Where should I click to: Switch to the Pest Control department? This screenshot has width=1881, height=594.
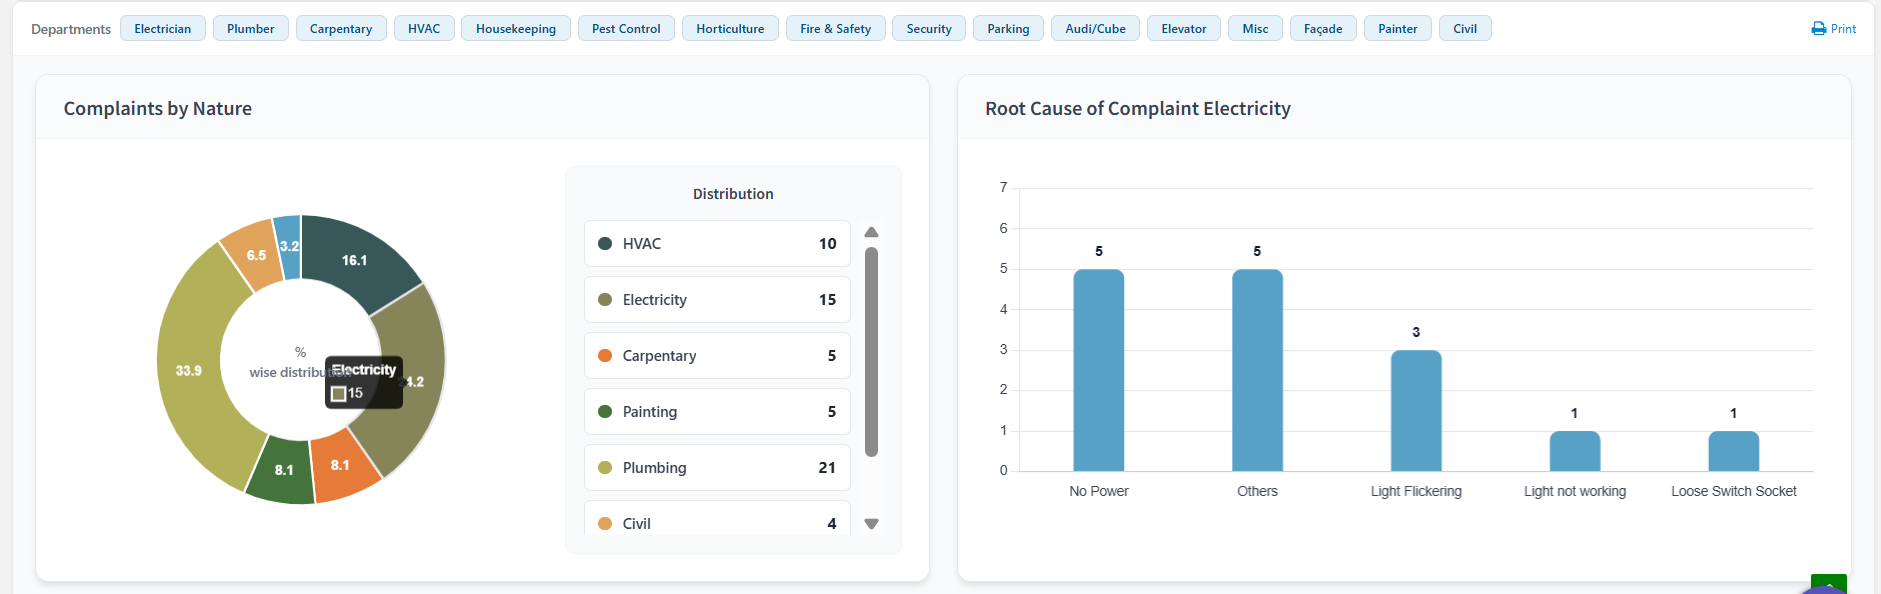(626, 29)
